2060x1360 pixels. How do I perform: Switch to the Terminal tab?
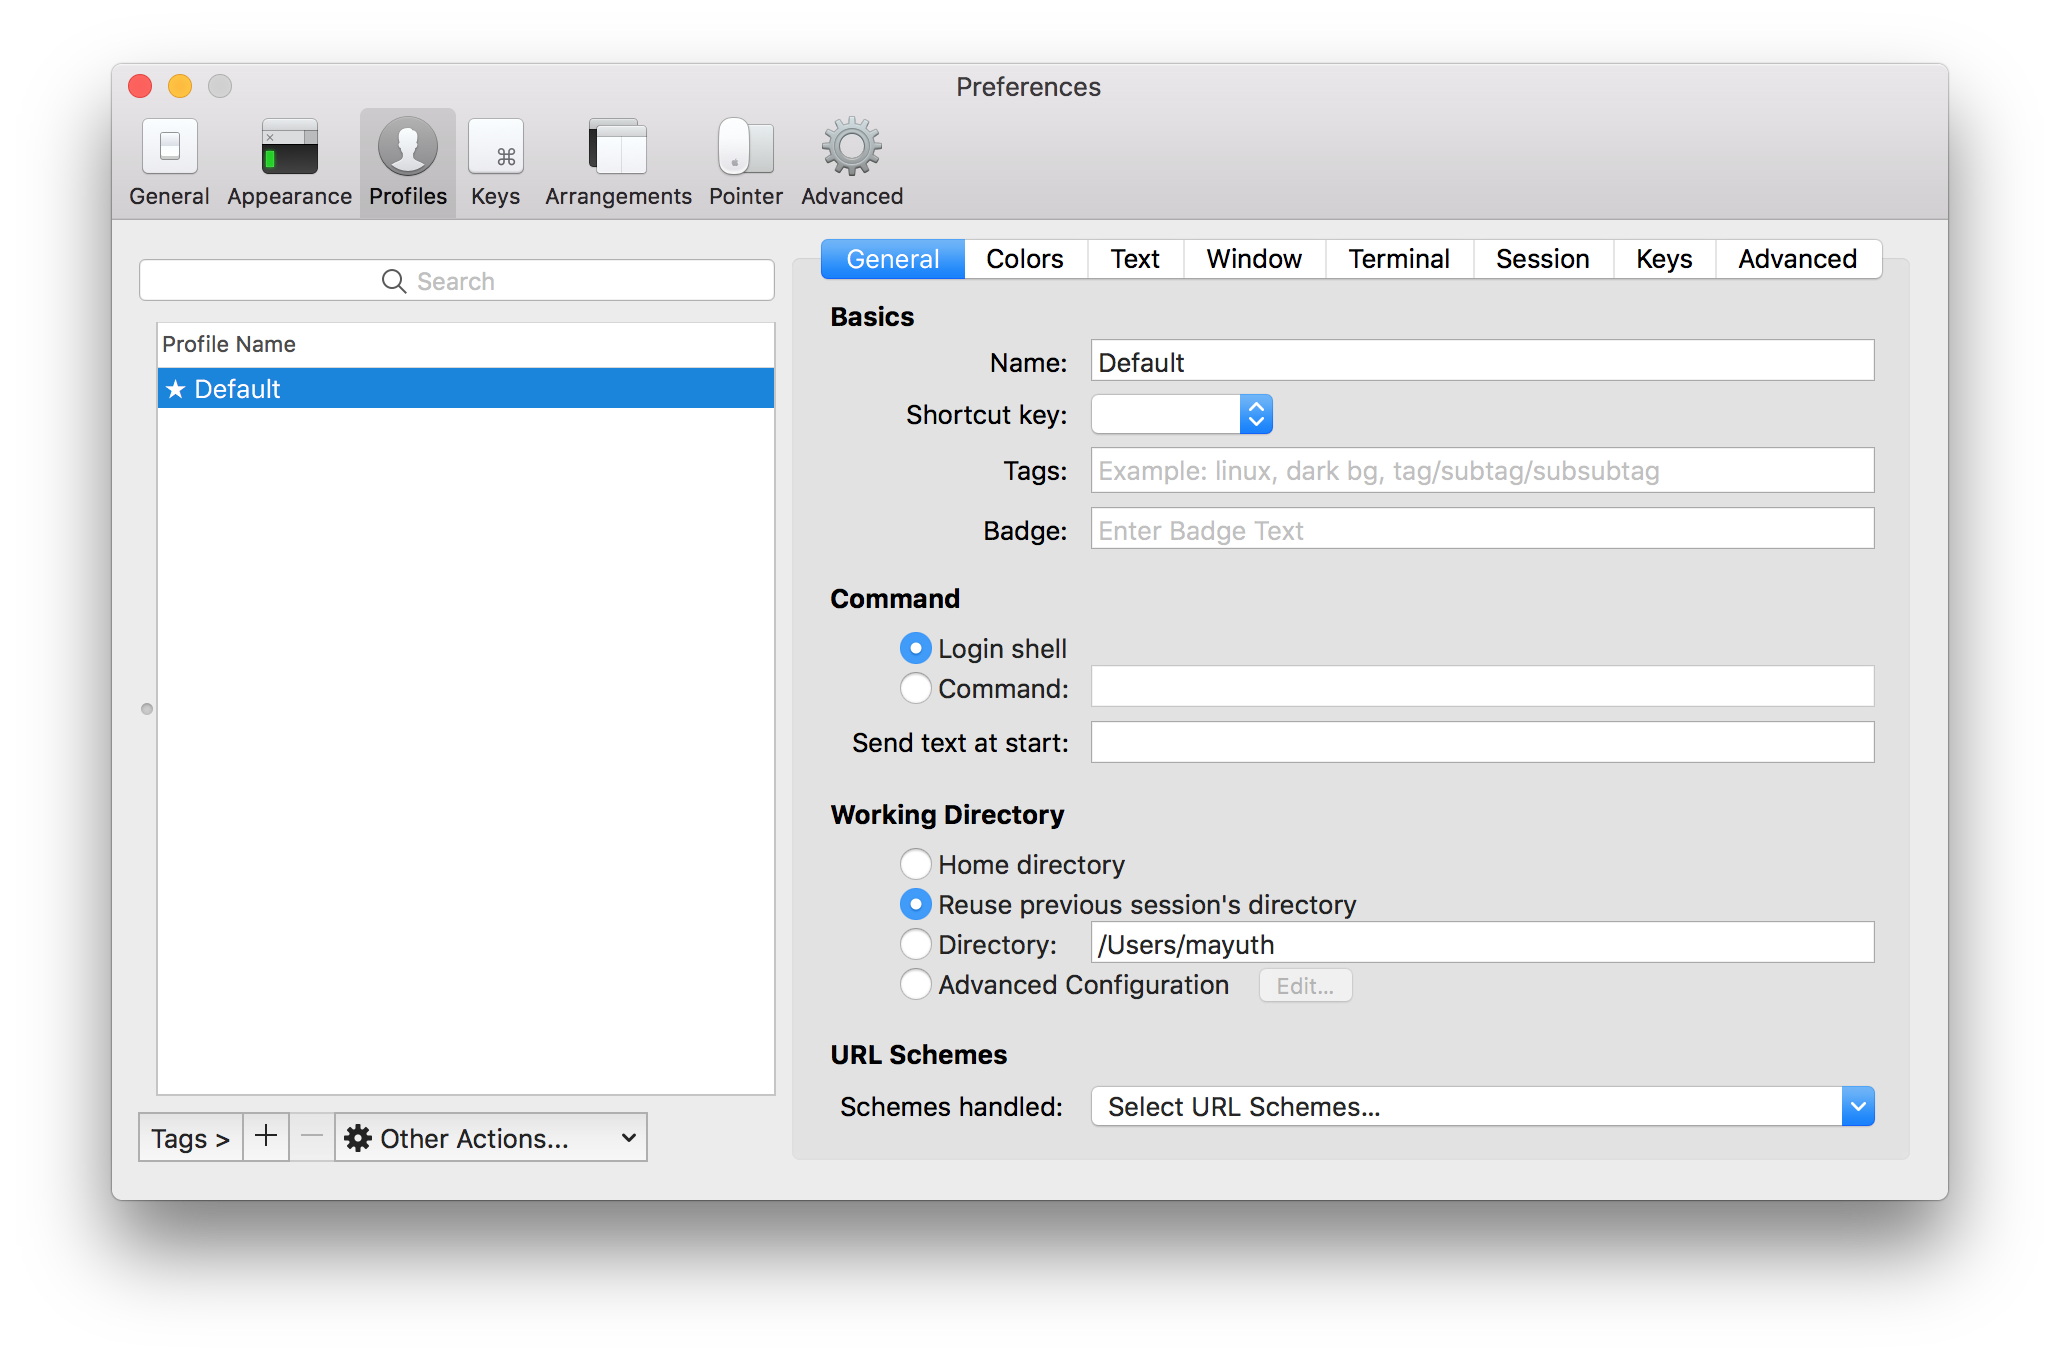click(x=1398, y=259)
